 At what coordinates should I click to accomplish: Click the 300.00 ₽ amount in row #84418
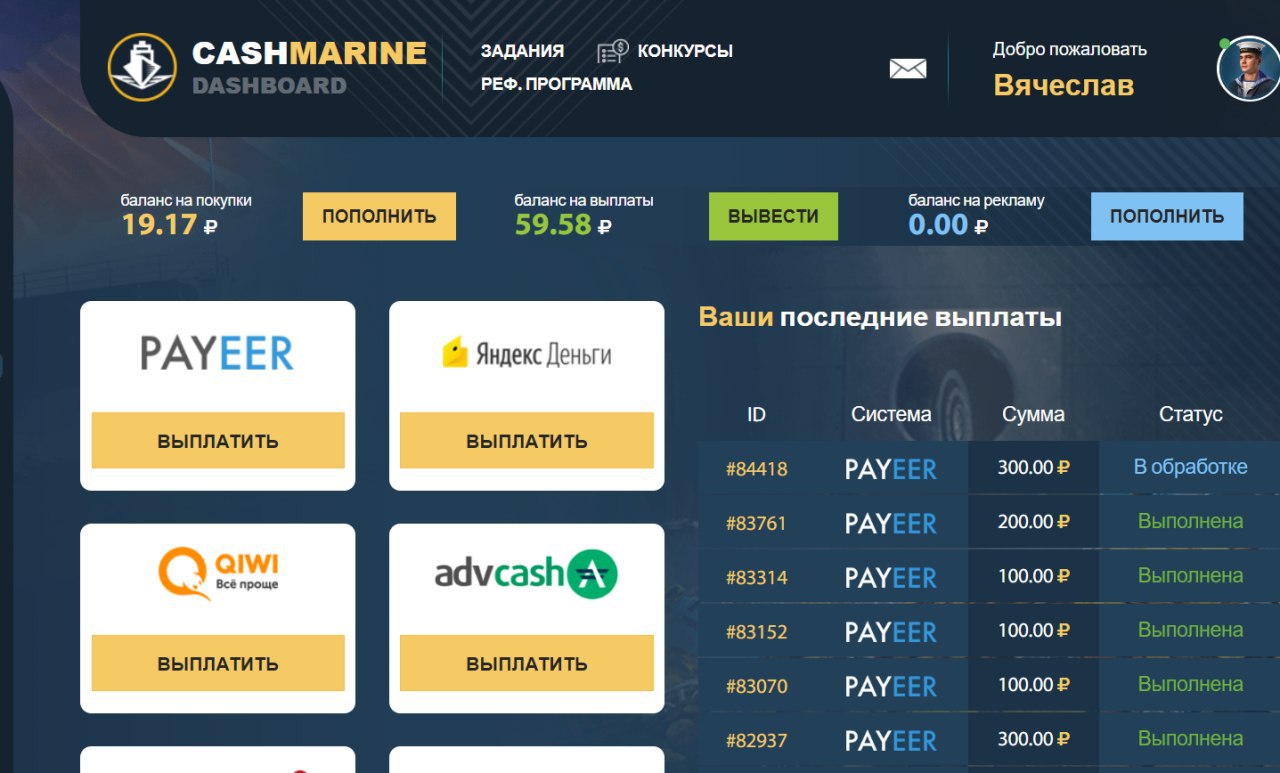coord(1034,467)
